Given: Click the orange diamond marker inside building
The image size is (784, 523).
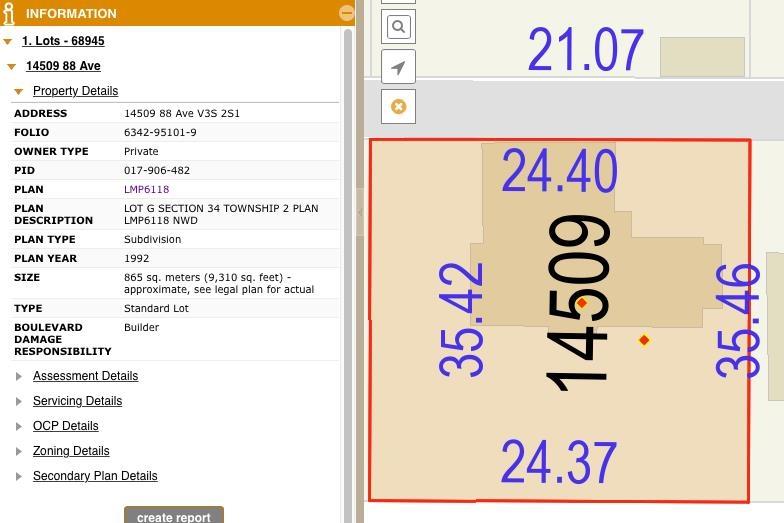Looking at the screenshot, I should point(582,303).
